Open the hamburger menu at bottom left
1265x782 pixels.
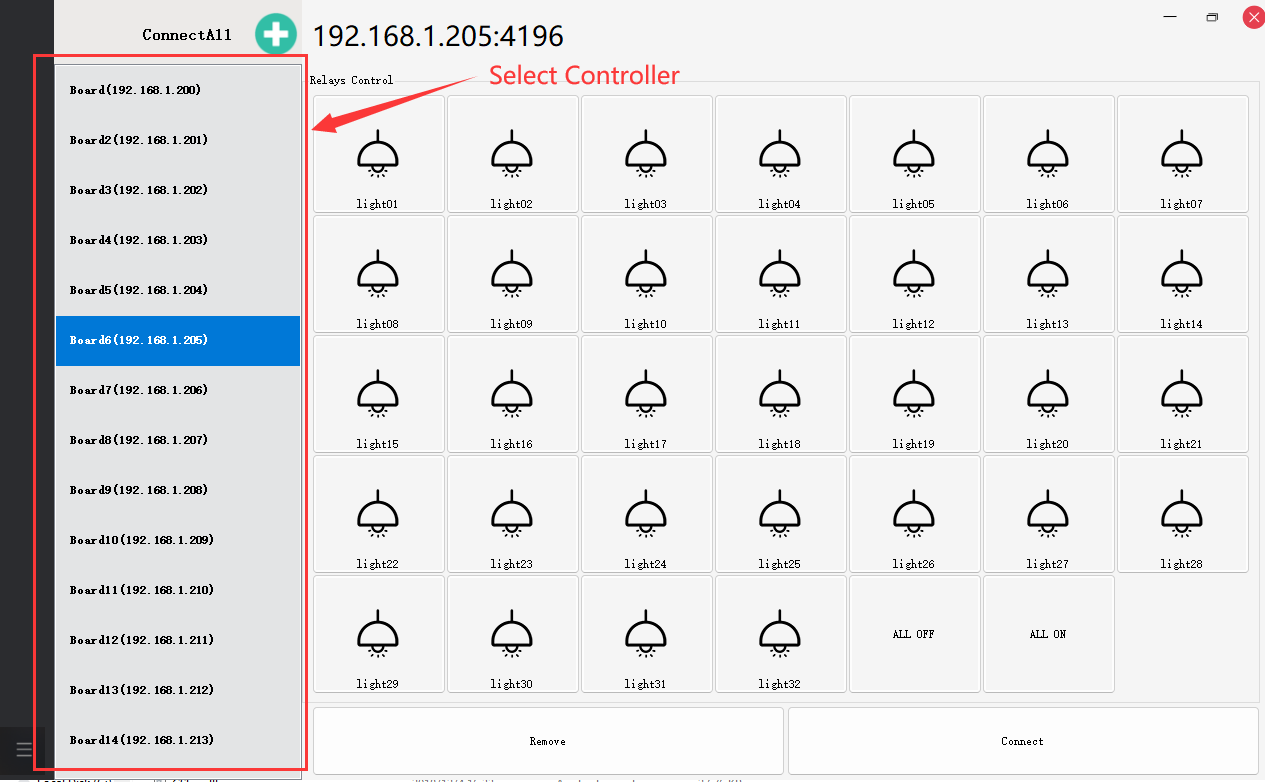point(25,749)
